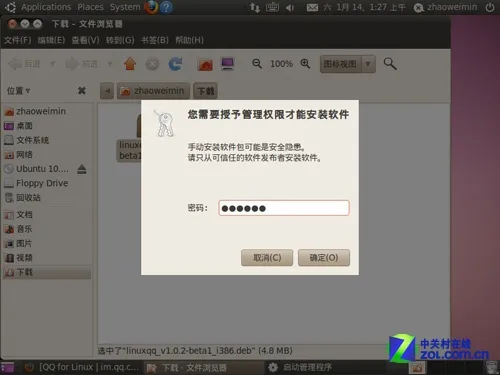Open the Help icon in top panel
500x375 pixels.
pos(166,7)
